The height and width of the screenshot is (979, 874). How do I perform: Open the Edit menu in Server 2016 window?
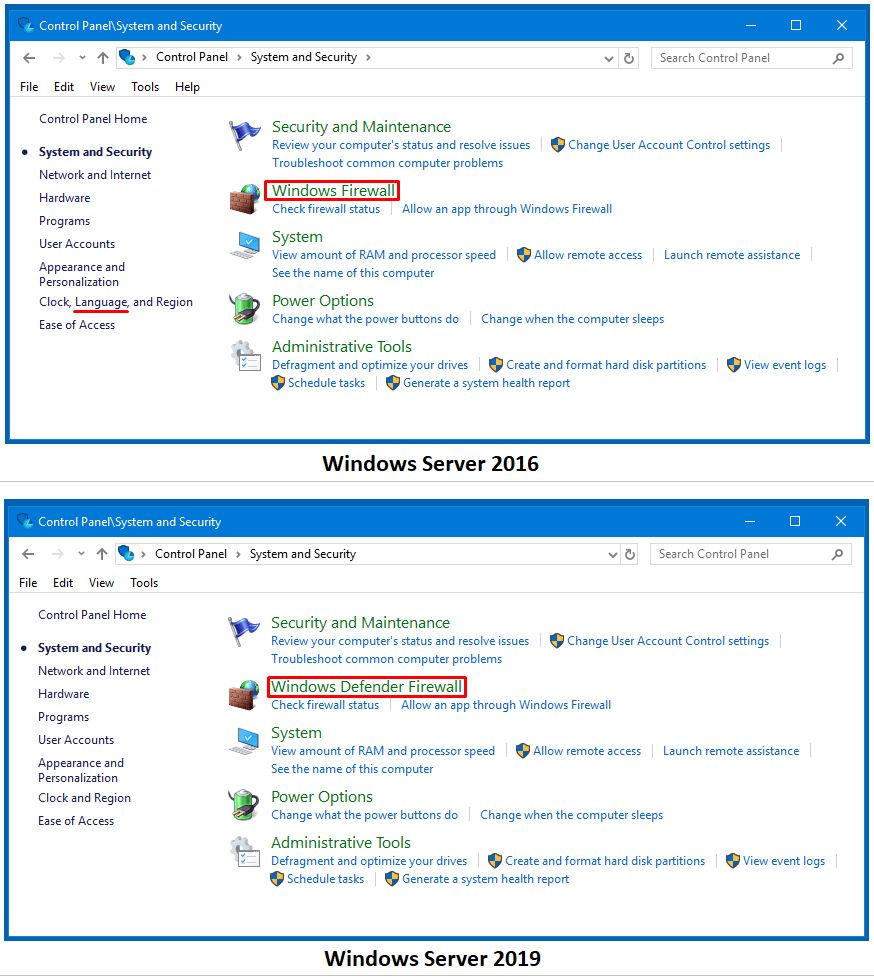click(x=64, y=87)
